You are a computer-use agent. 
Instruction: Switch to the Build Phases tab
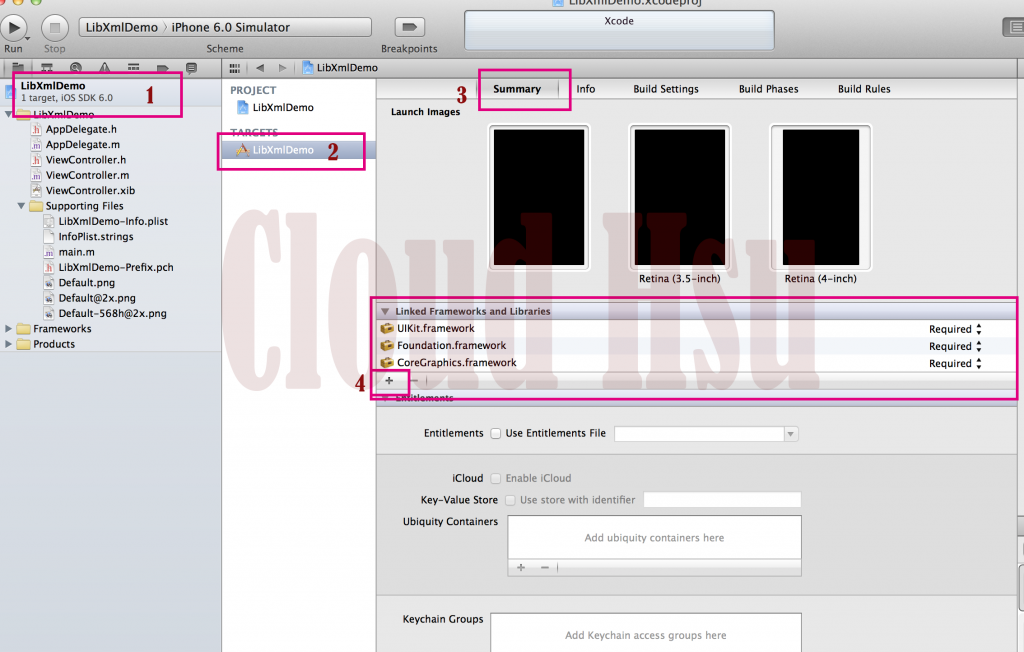tap(768, 89)
